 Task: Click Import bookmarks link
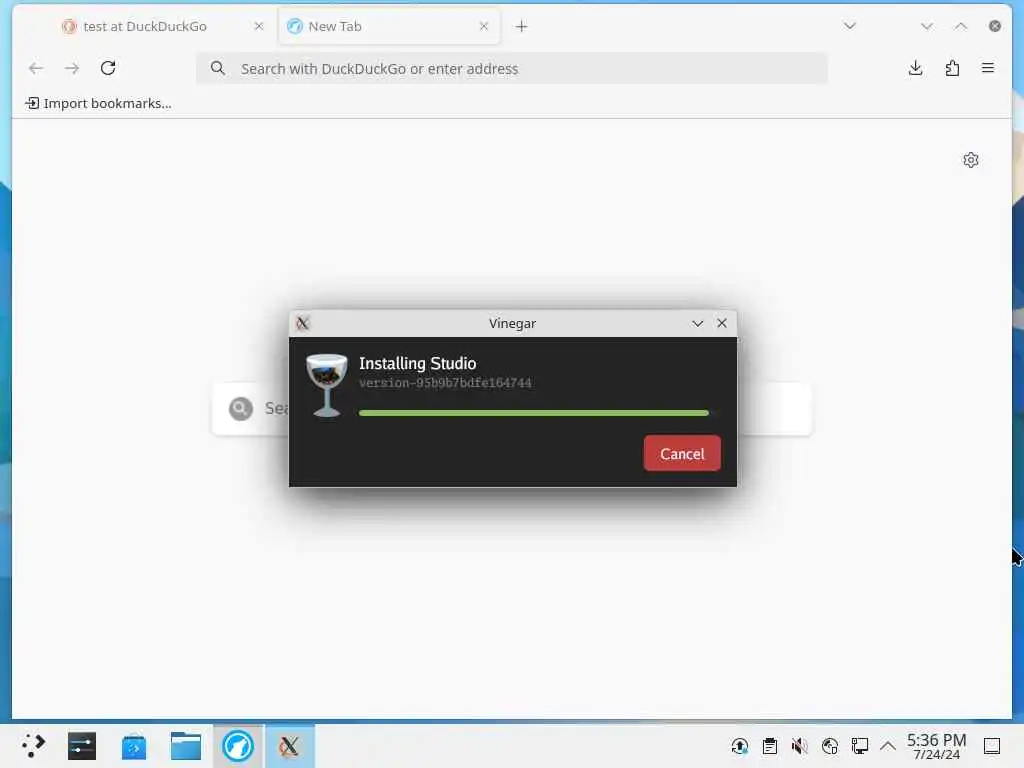[99, 103]
